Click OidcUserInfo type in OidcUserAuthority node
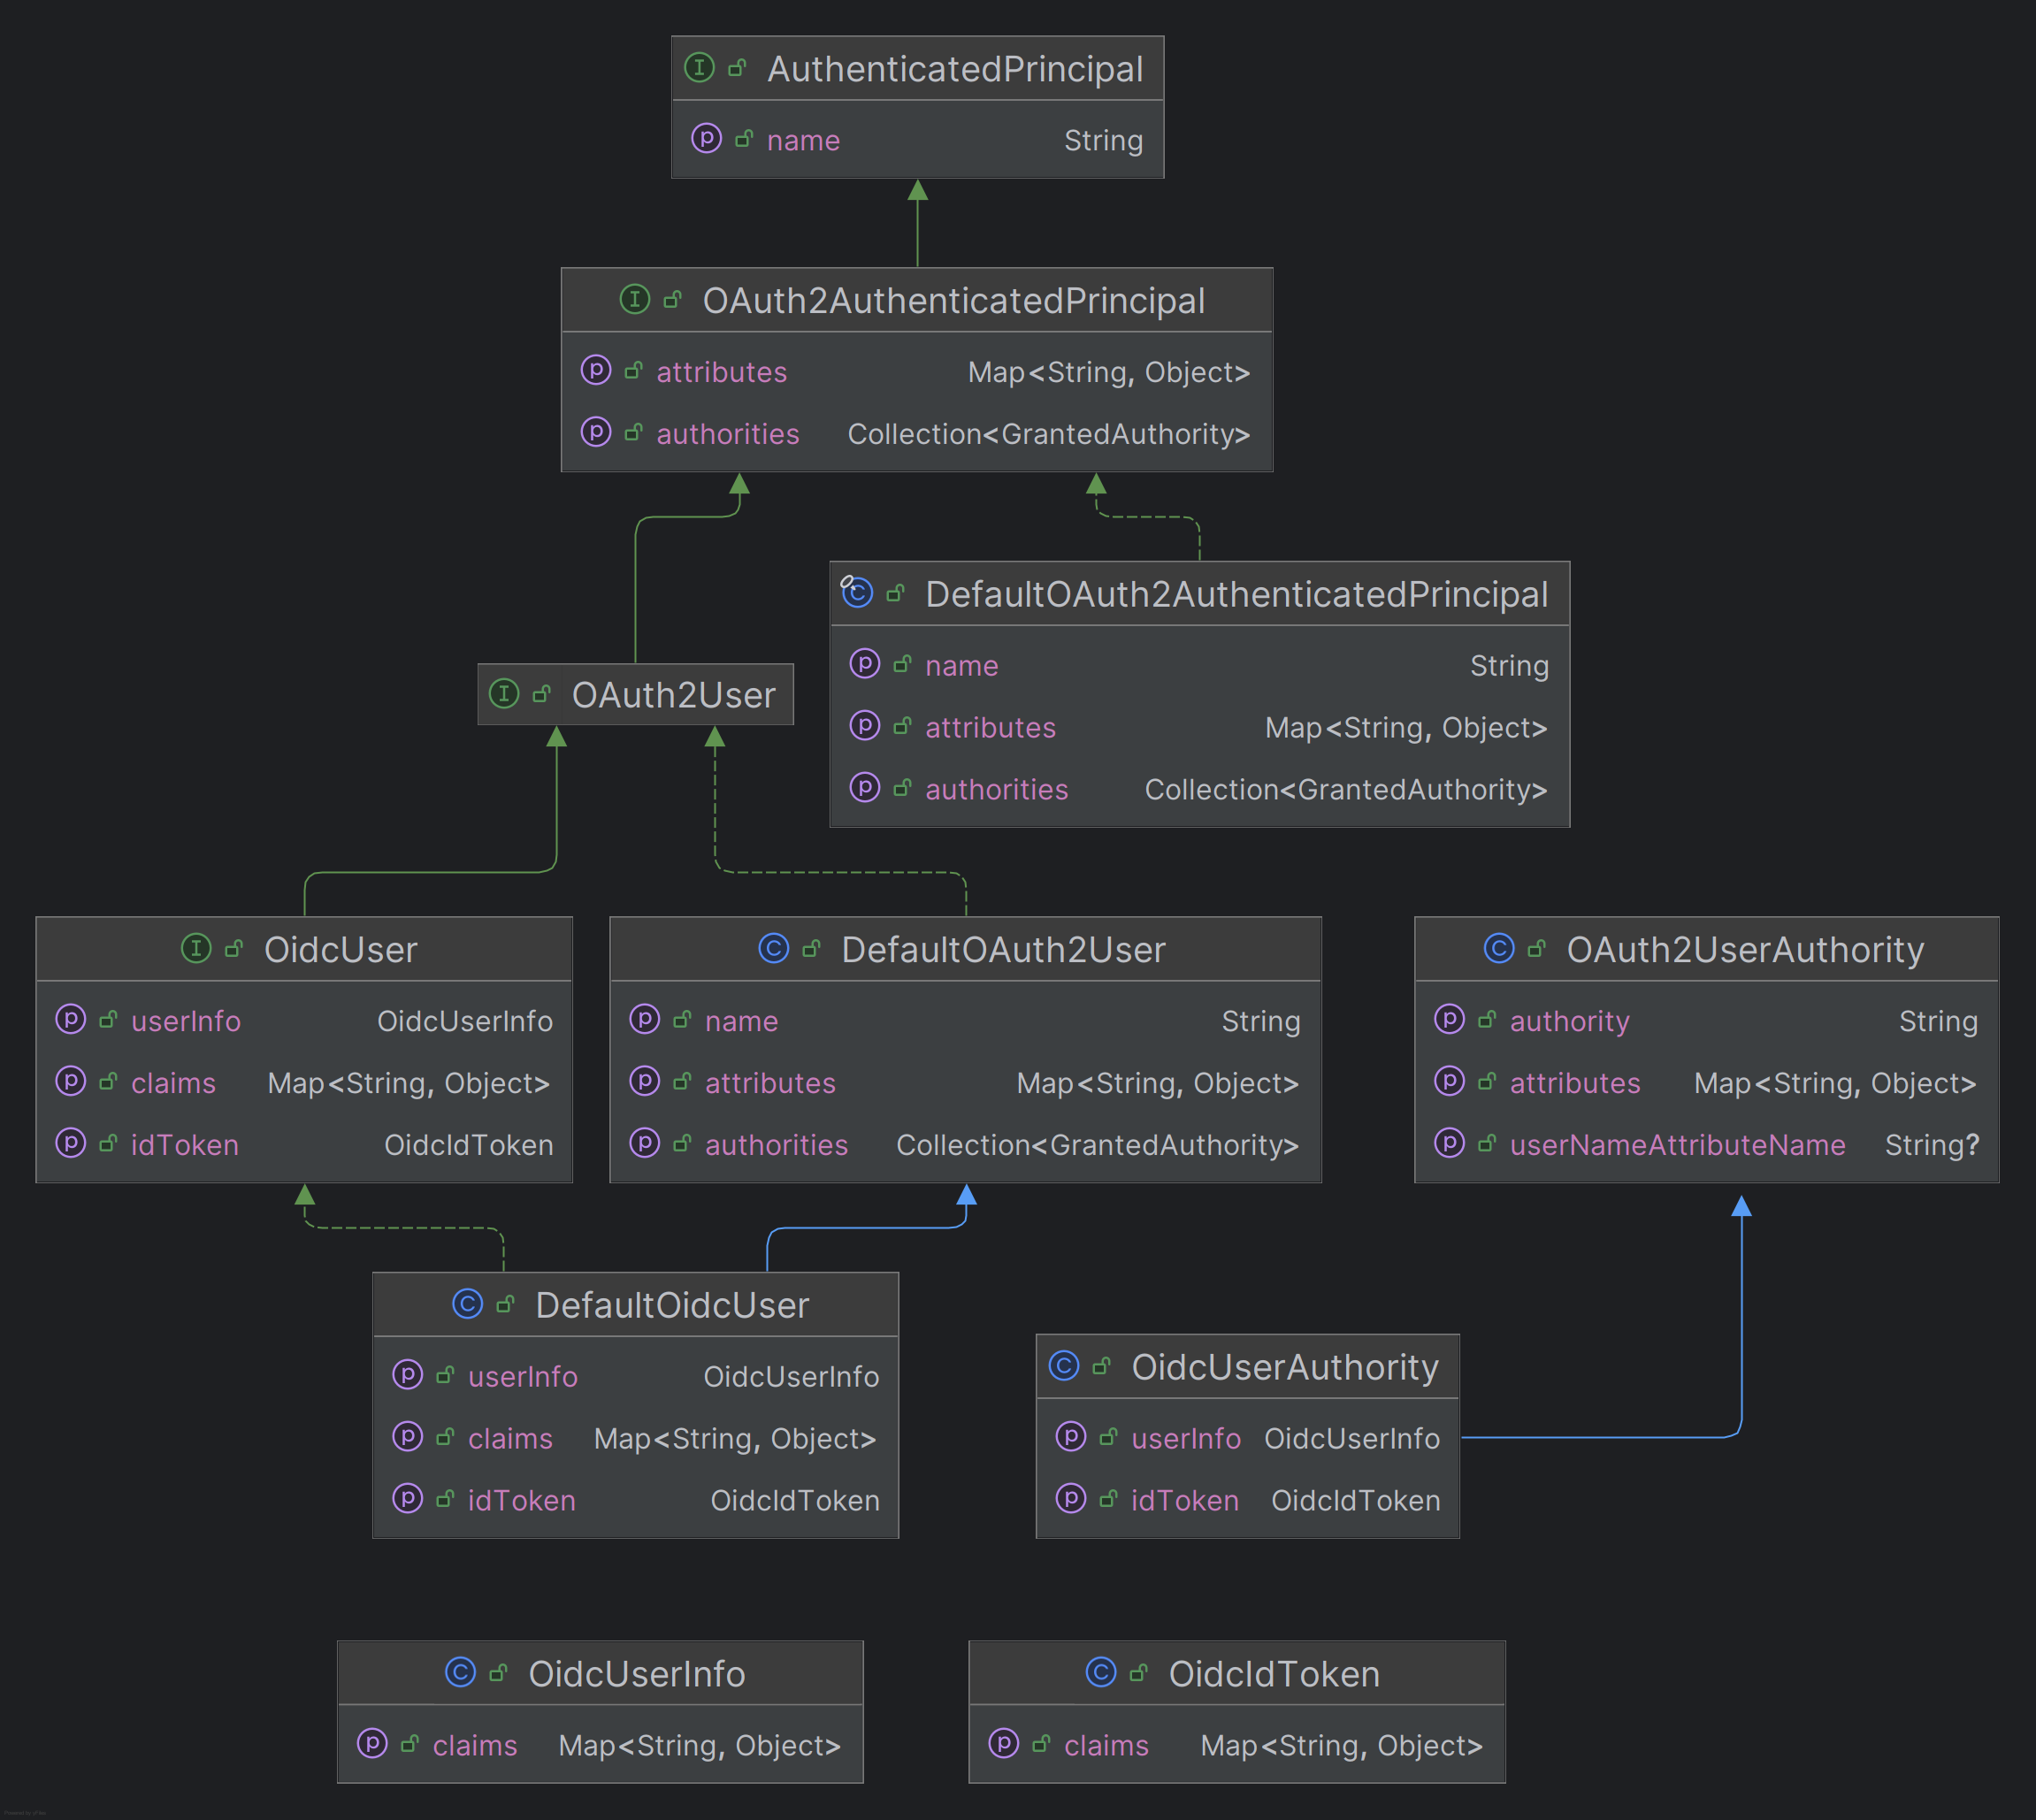2036x1820 pixels. pos(1351,1438)
